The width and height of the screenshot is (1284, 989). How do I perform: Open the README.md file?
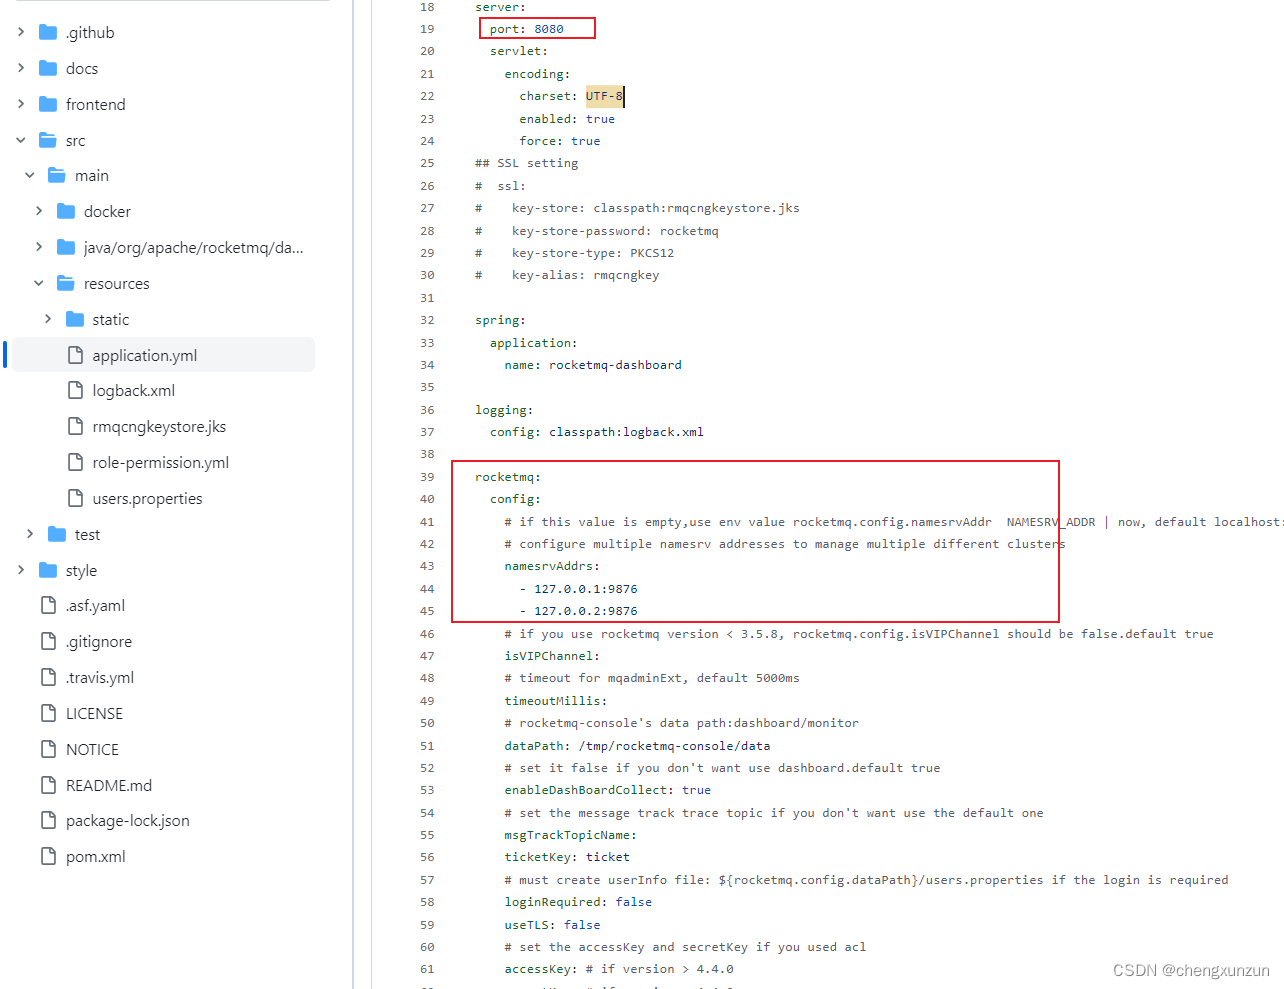109,786
